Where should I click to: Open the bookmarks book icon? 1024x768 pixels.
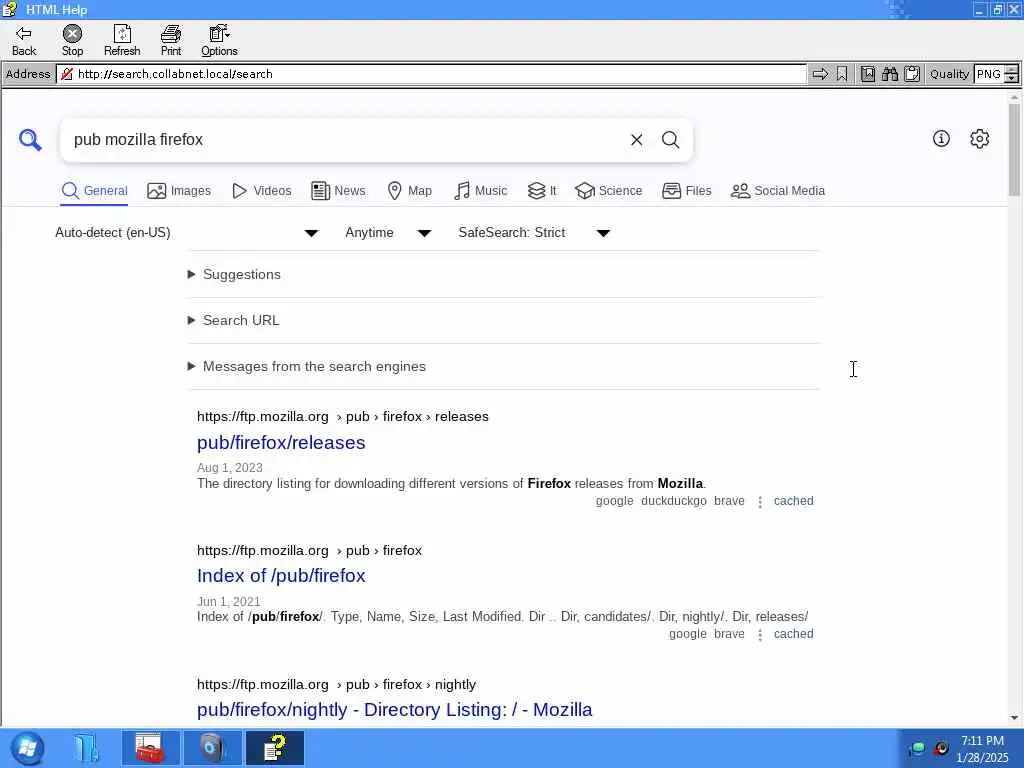tap(867, 74)
